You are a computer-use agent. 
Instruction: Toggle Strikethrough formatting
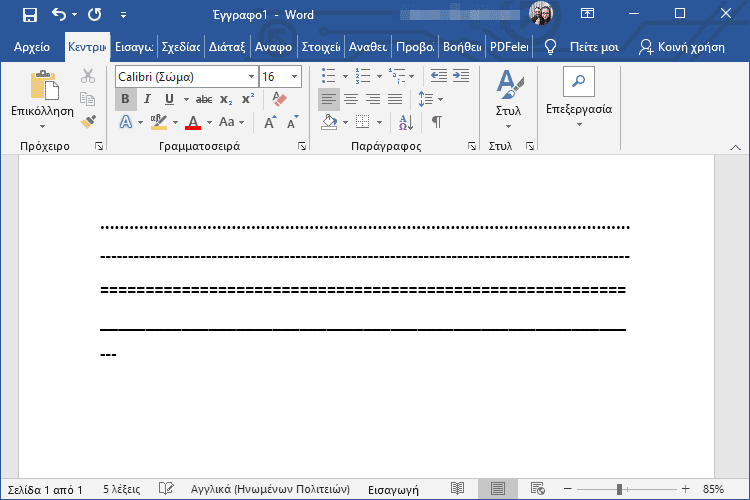(x=204, y=99)
